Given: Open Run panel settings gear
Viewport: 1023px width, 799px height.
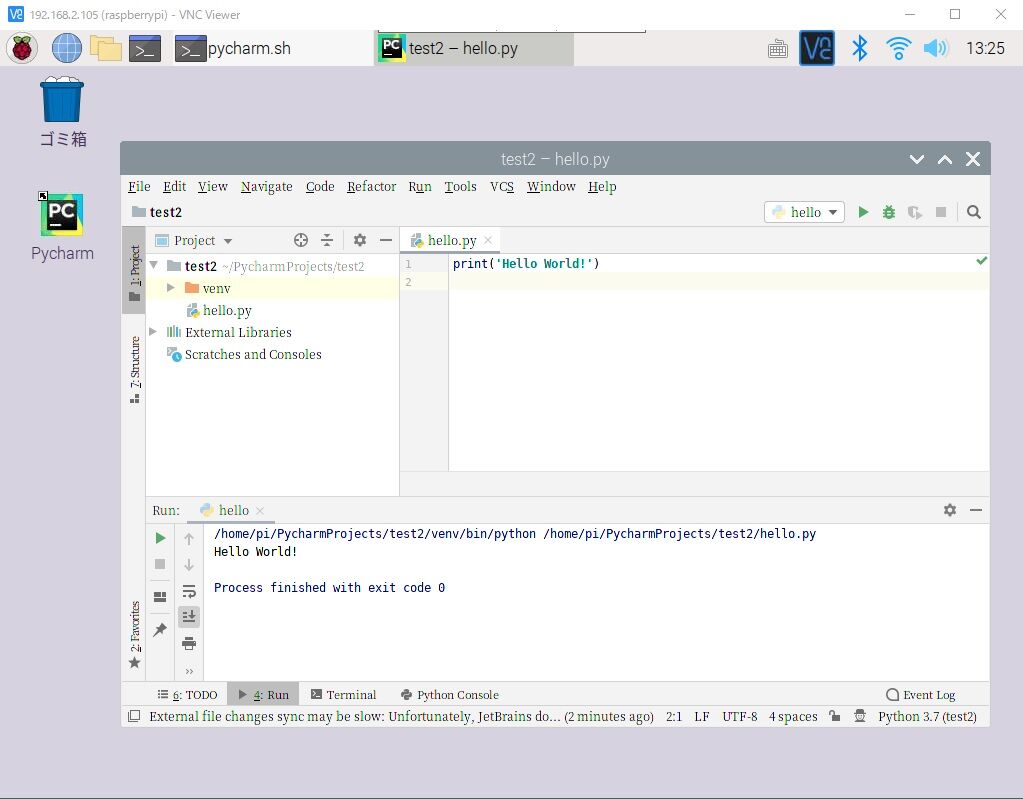Looking at the screenshot, I should pos(950,510).
